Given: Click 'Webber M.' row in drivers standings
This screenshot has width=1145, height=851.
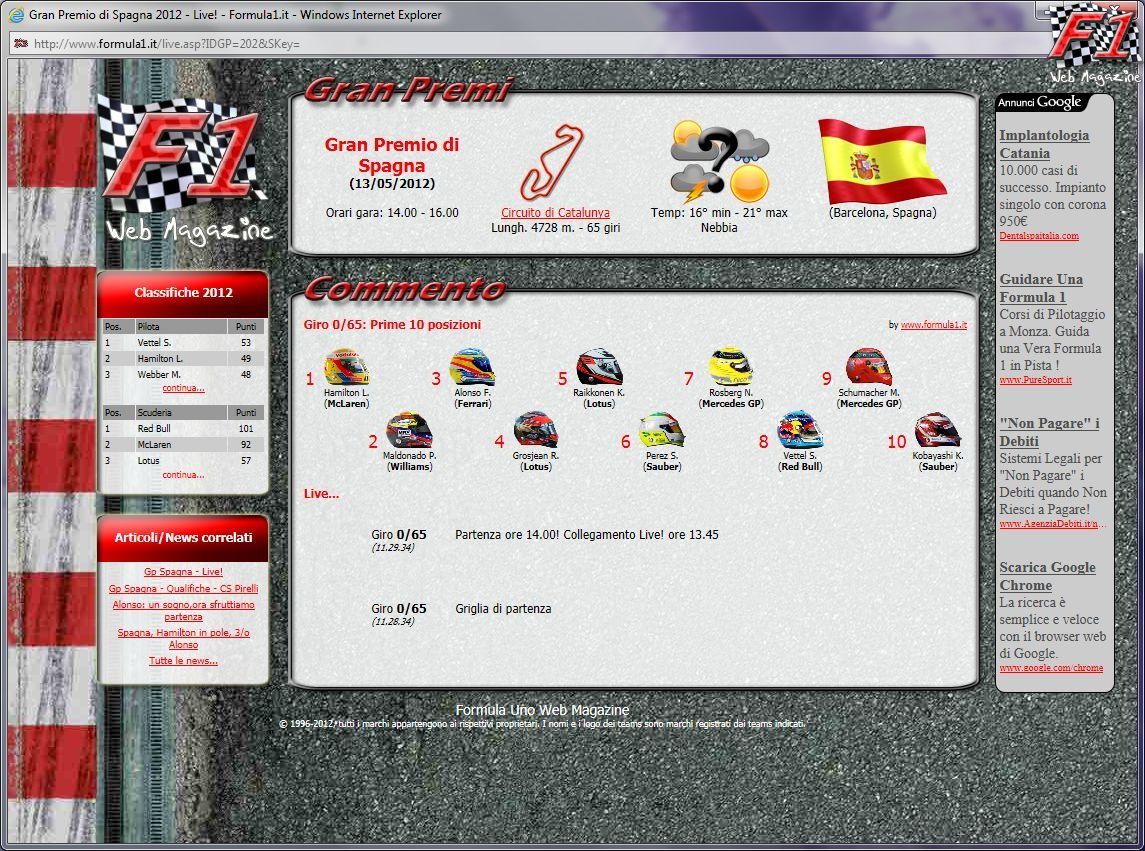Looking at the screenshot, I should [x=183, y=375].
